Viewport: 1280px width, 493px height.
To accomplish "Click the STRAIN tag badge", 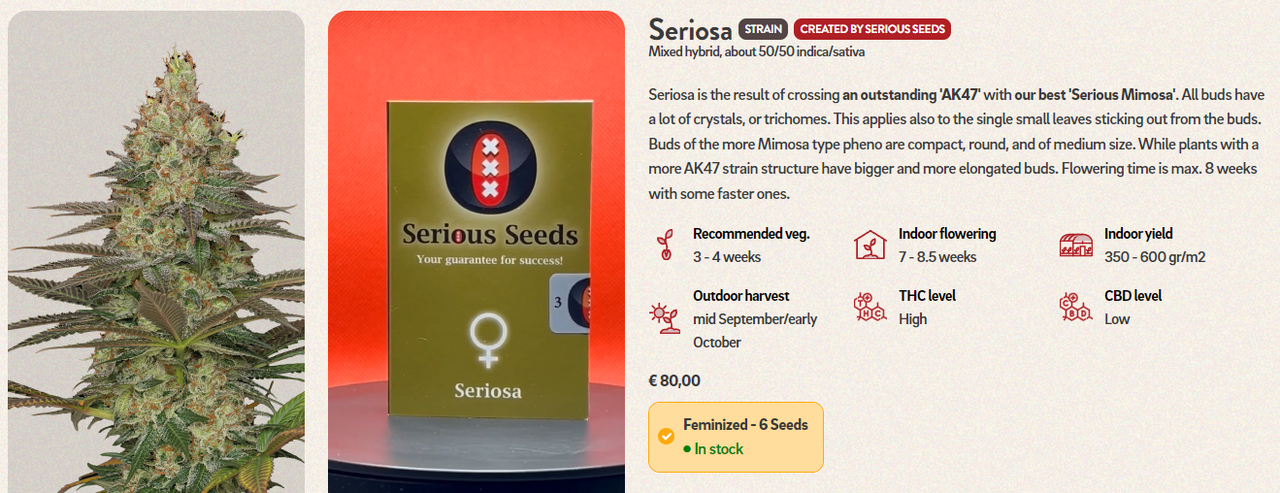I will 763,29.
